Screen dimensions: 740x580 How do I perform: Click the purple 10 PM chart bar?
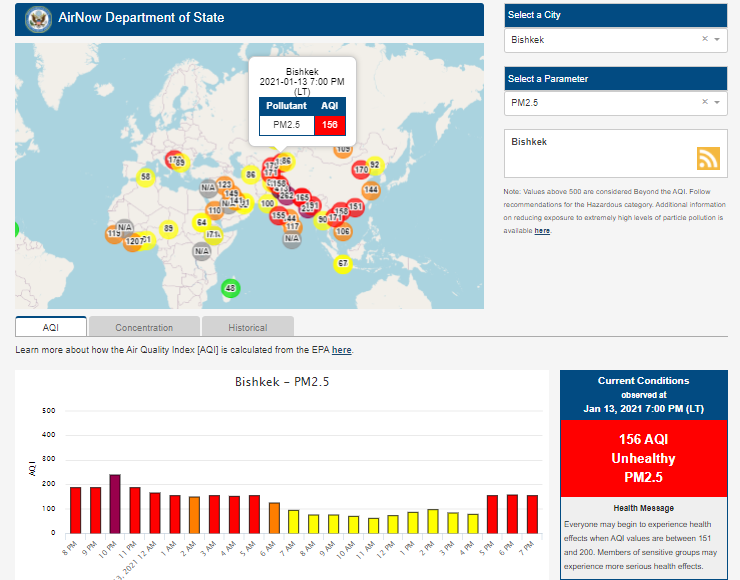(115, 504)
